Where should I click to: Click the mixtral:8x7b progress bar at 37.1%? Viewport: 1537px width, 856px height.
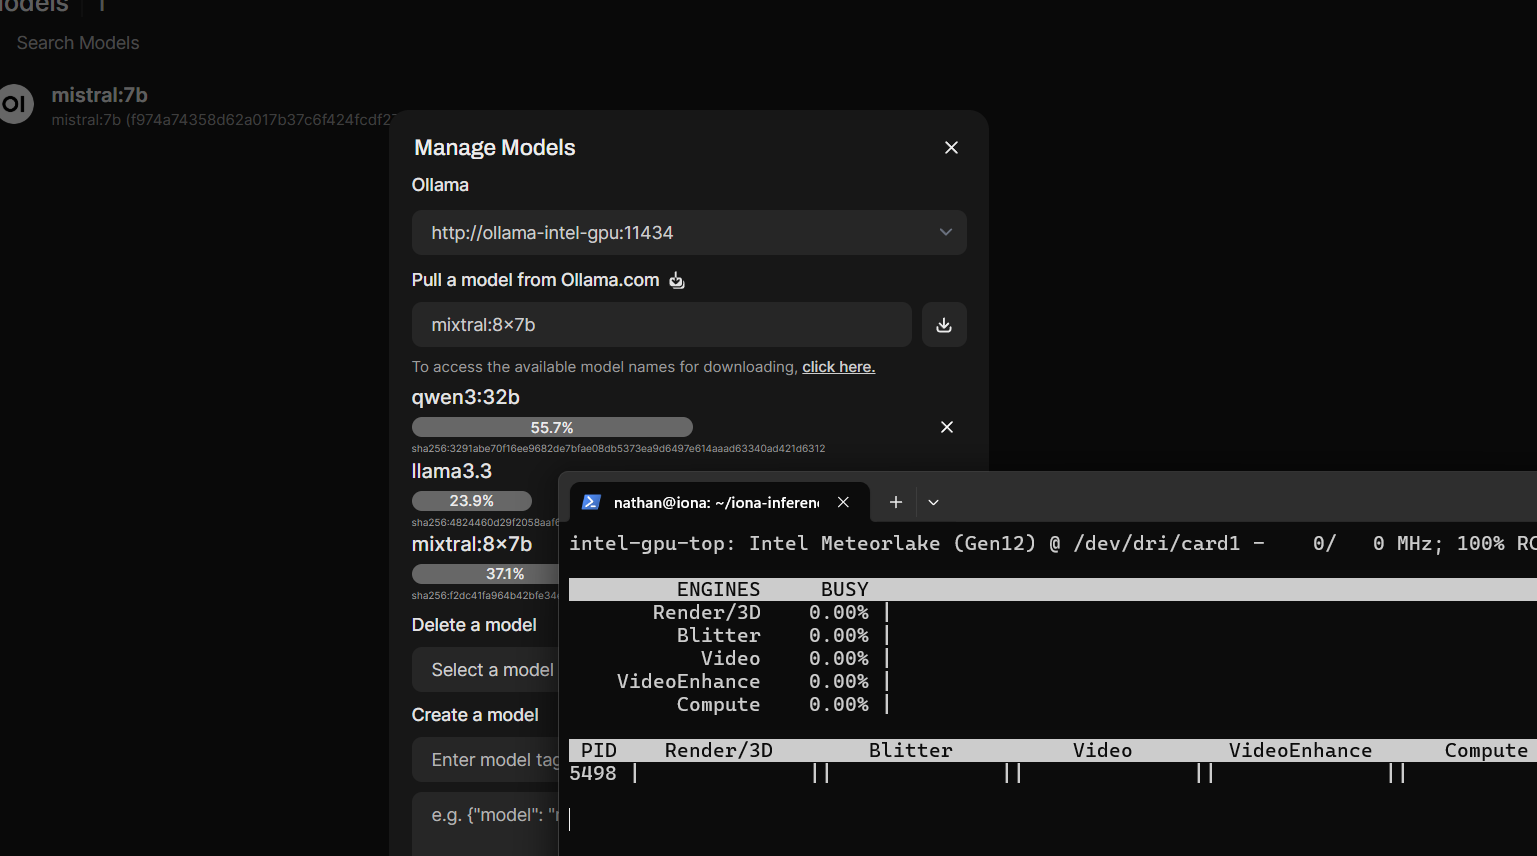[x=486, y=574]
